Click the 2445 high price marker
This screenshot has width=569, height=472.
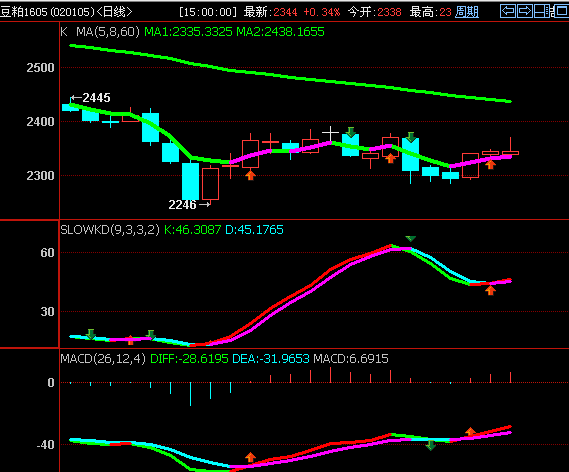(x=90, y=98)
